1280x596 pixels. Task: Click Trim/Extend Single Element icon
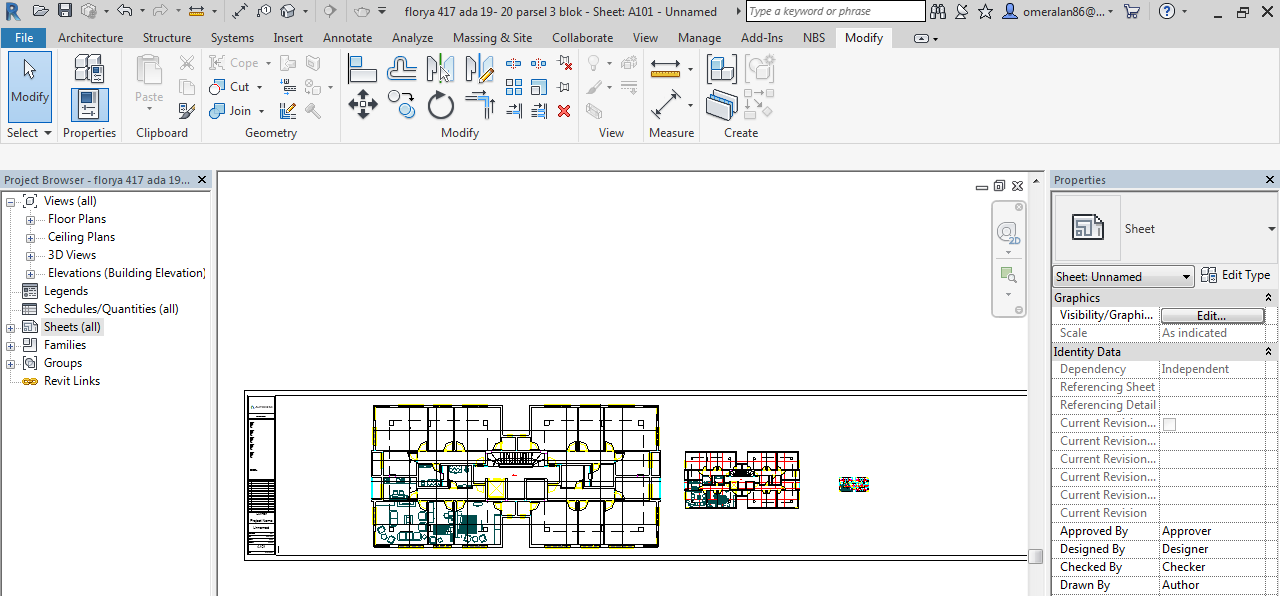point(514,111)
